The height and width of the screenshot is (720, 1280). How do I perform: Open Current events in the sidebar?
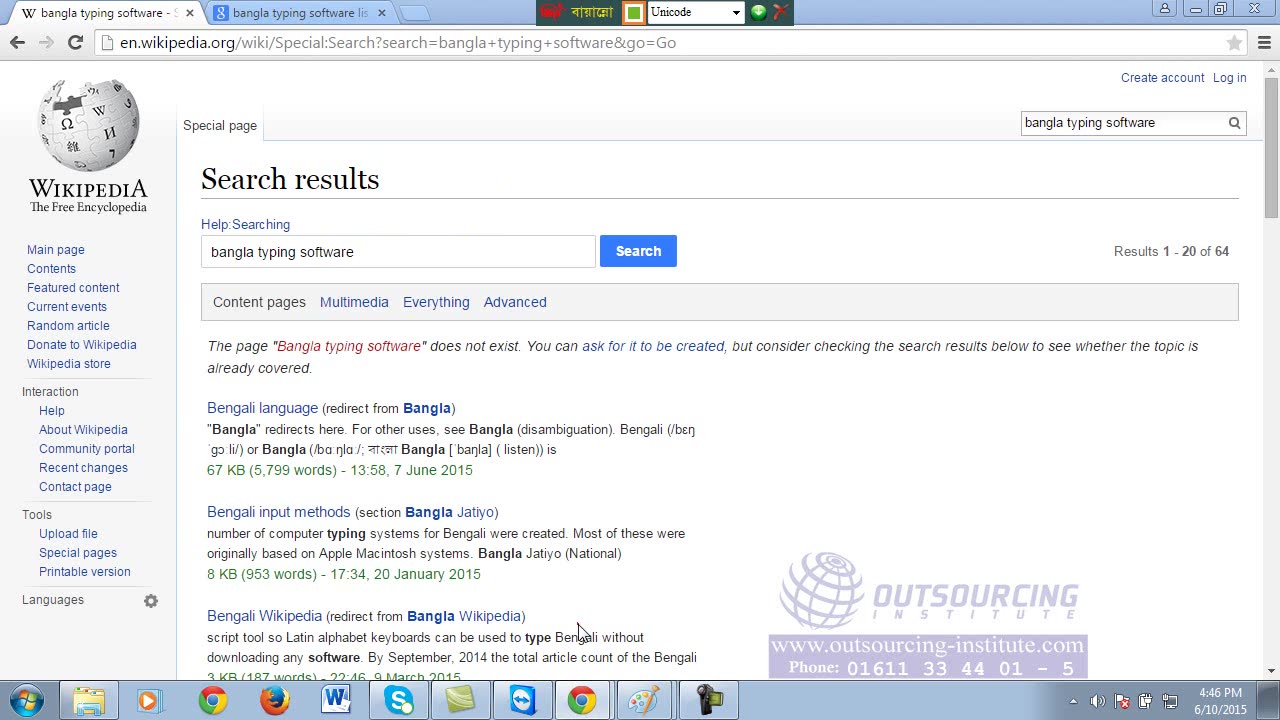pos(67,307)
